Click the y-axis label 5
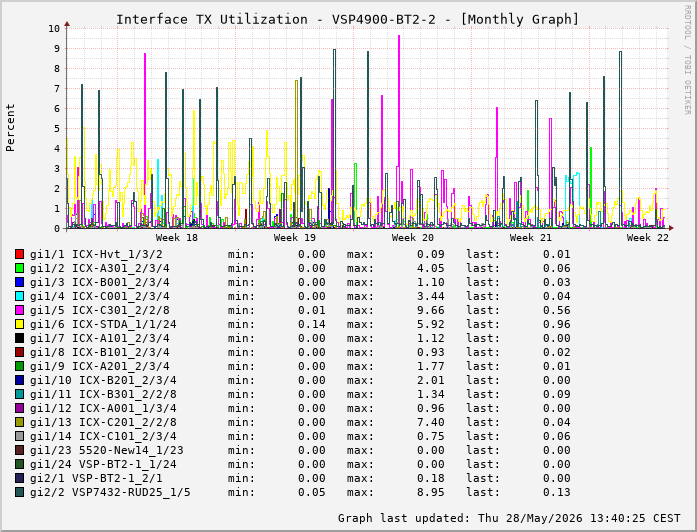Image resolution: width=697 pixels, height=532 pixels. coord(57,128)
